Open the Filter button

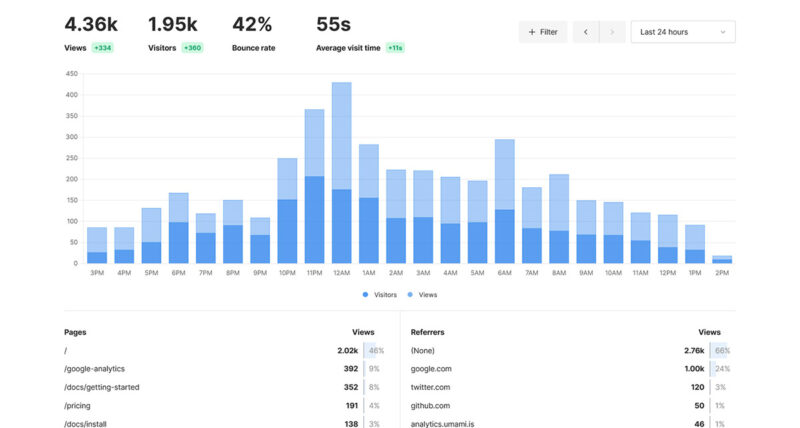click(x=543, y=32)
